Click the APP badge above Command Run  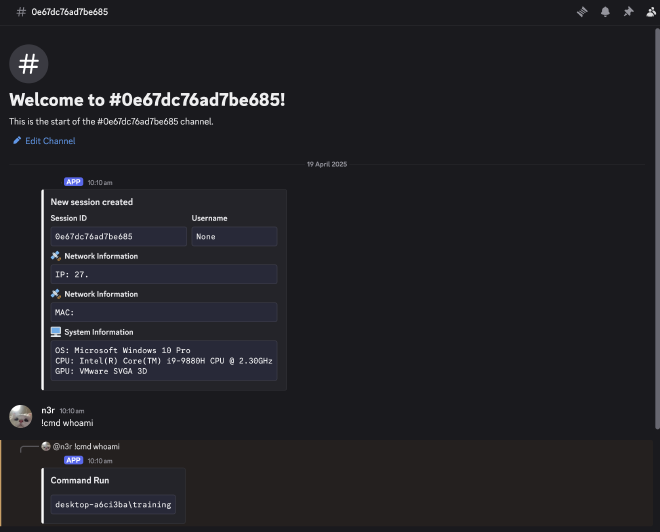[73, 460]
